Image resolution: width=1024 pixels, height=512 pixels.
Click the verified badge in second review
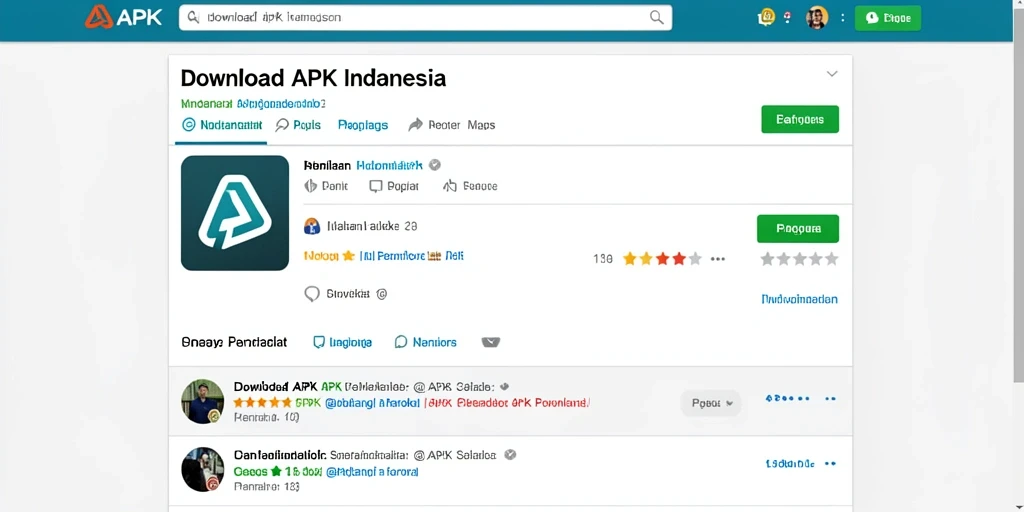point(510,455)
